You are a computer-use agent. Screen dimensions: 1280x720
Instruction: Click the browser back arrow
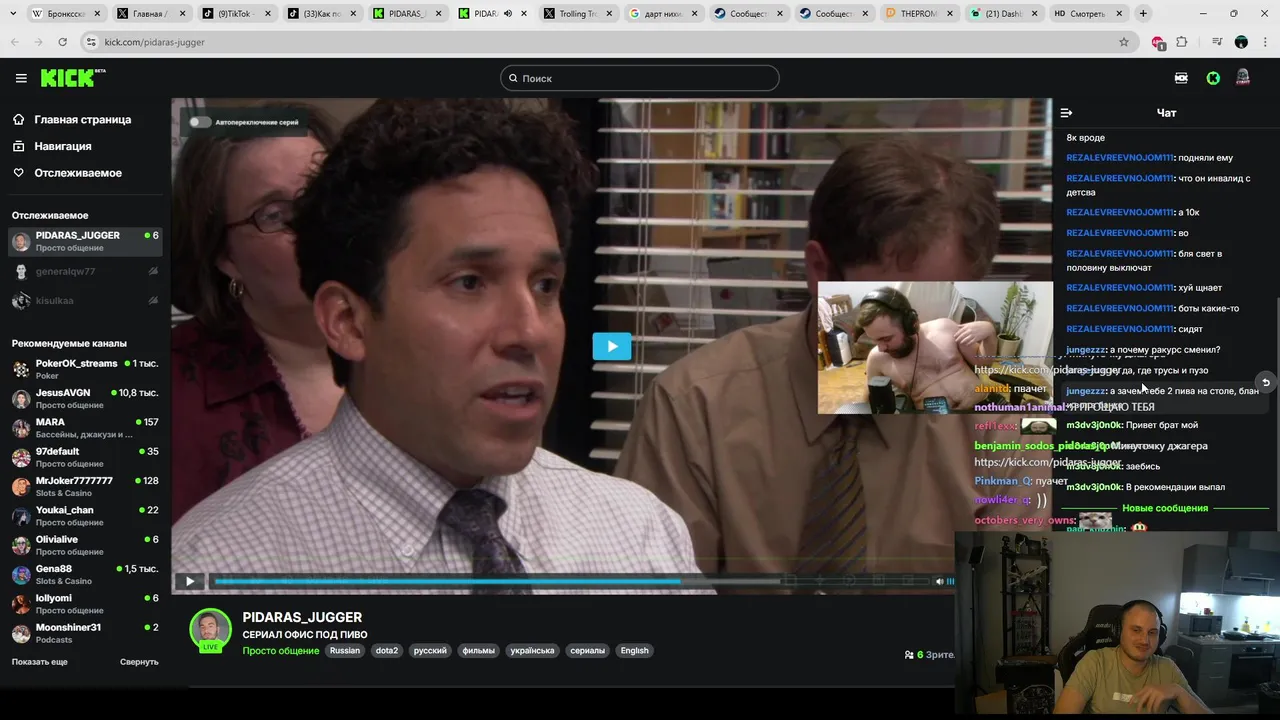14,42
